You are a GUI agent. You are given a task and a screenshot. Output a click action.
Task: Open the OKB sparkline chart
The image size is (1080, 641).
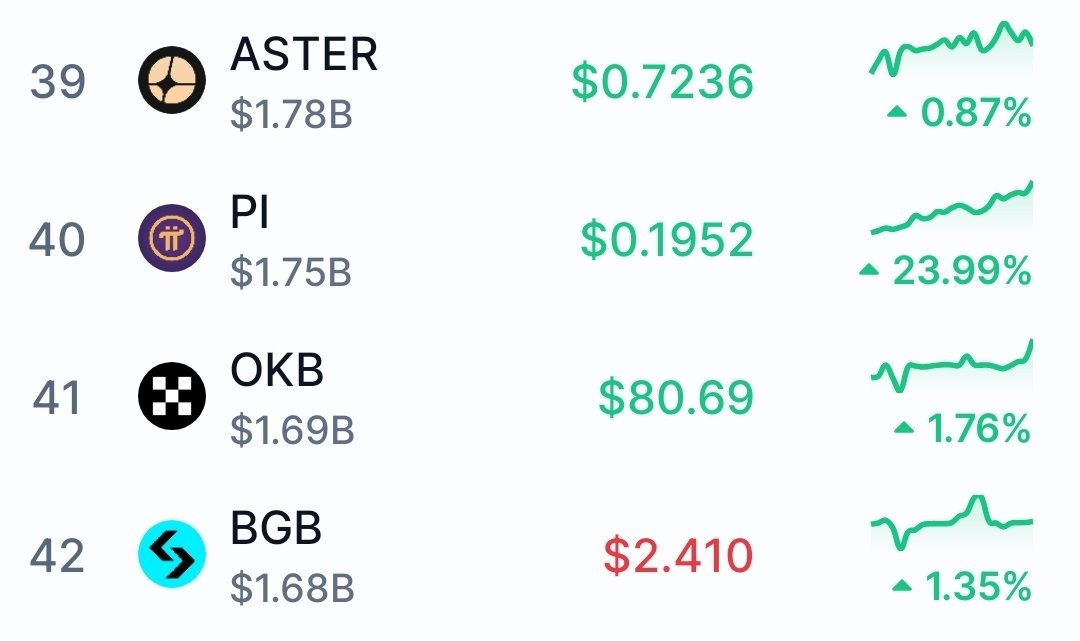[x=951, y=367]
